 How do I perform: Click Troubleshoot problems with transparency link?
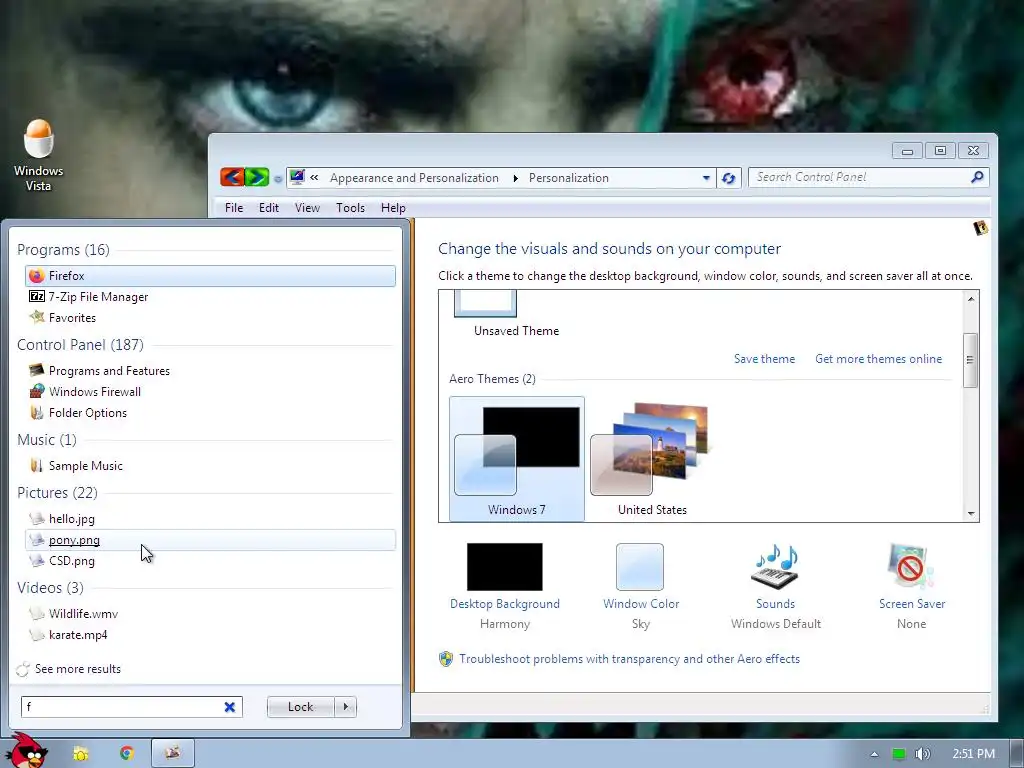[629, 658]
